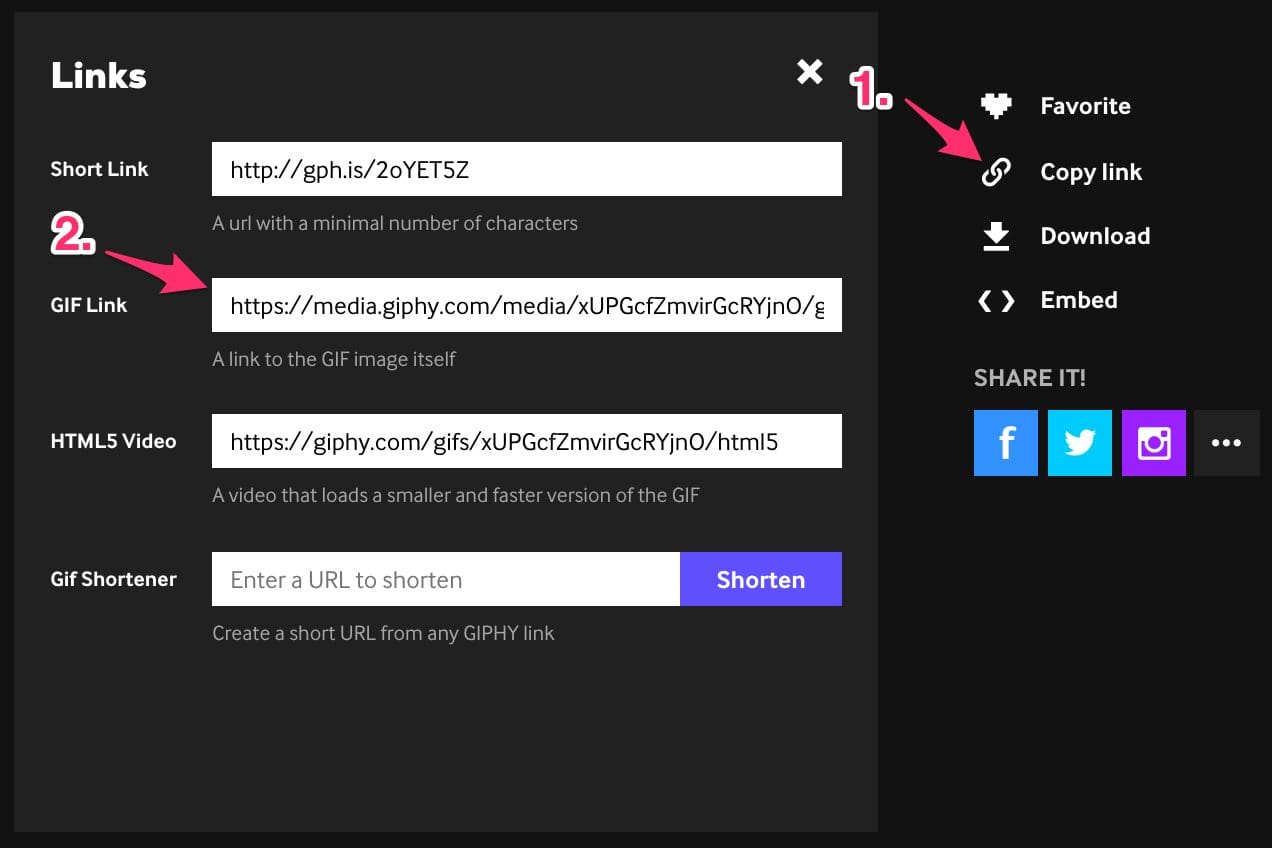Select the Short Link URL field
Viewport: 1272px width, 848px height.
526,169
